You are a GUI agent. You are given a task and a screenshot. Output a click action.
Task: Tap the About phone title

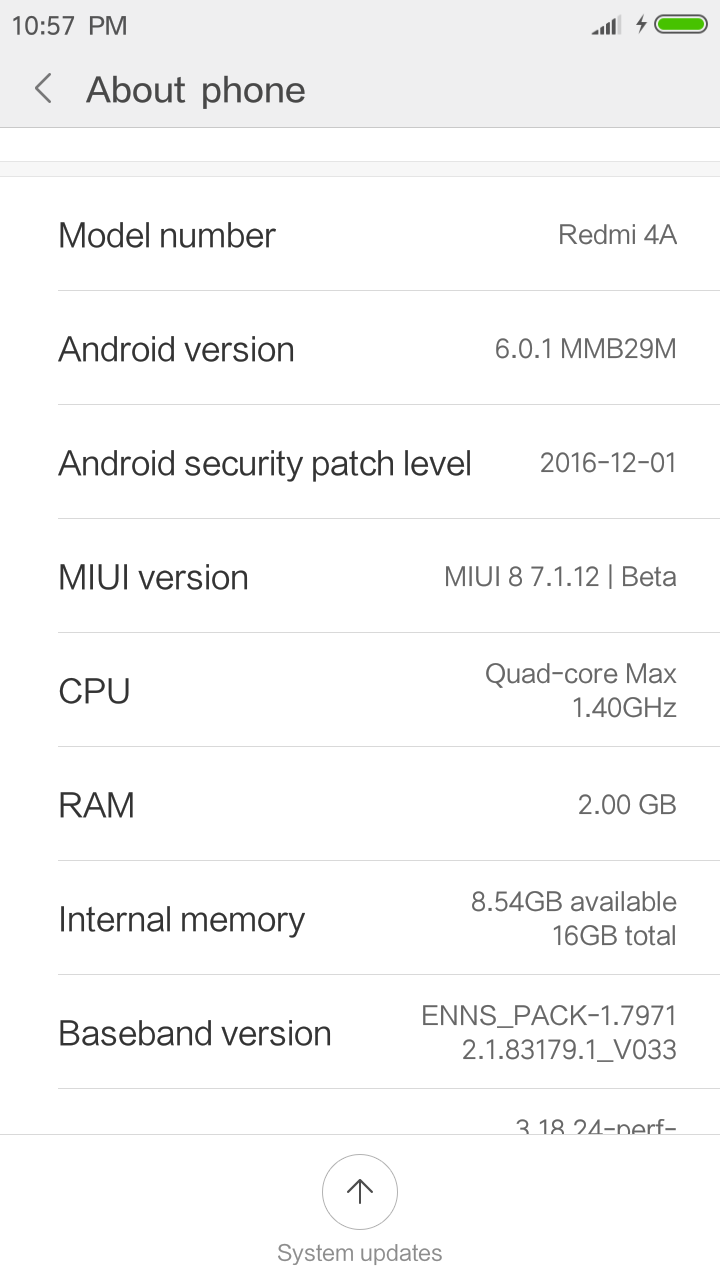196,90
